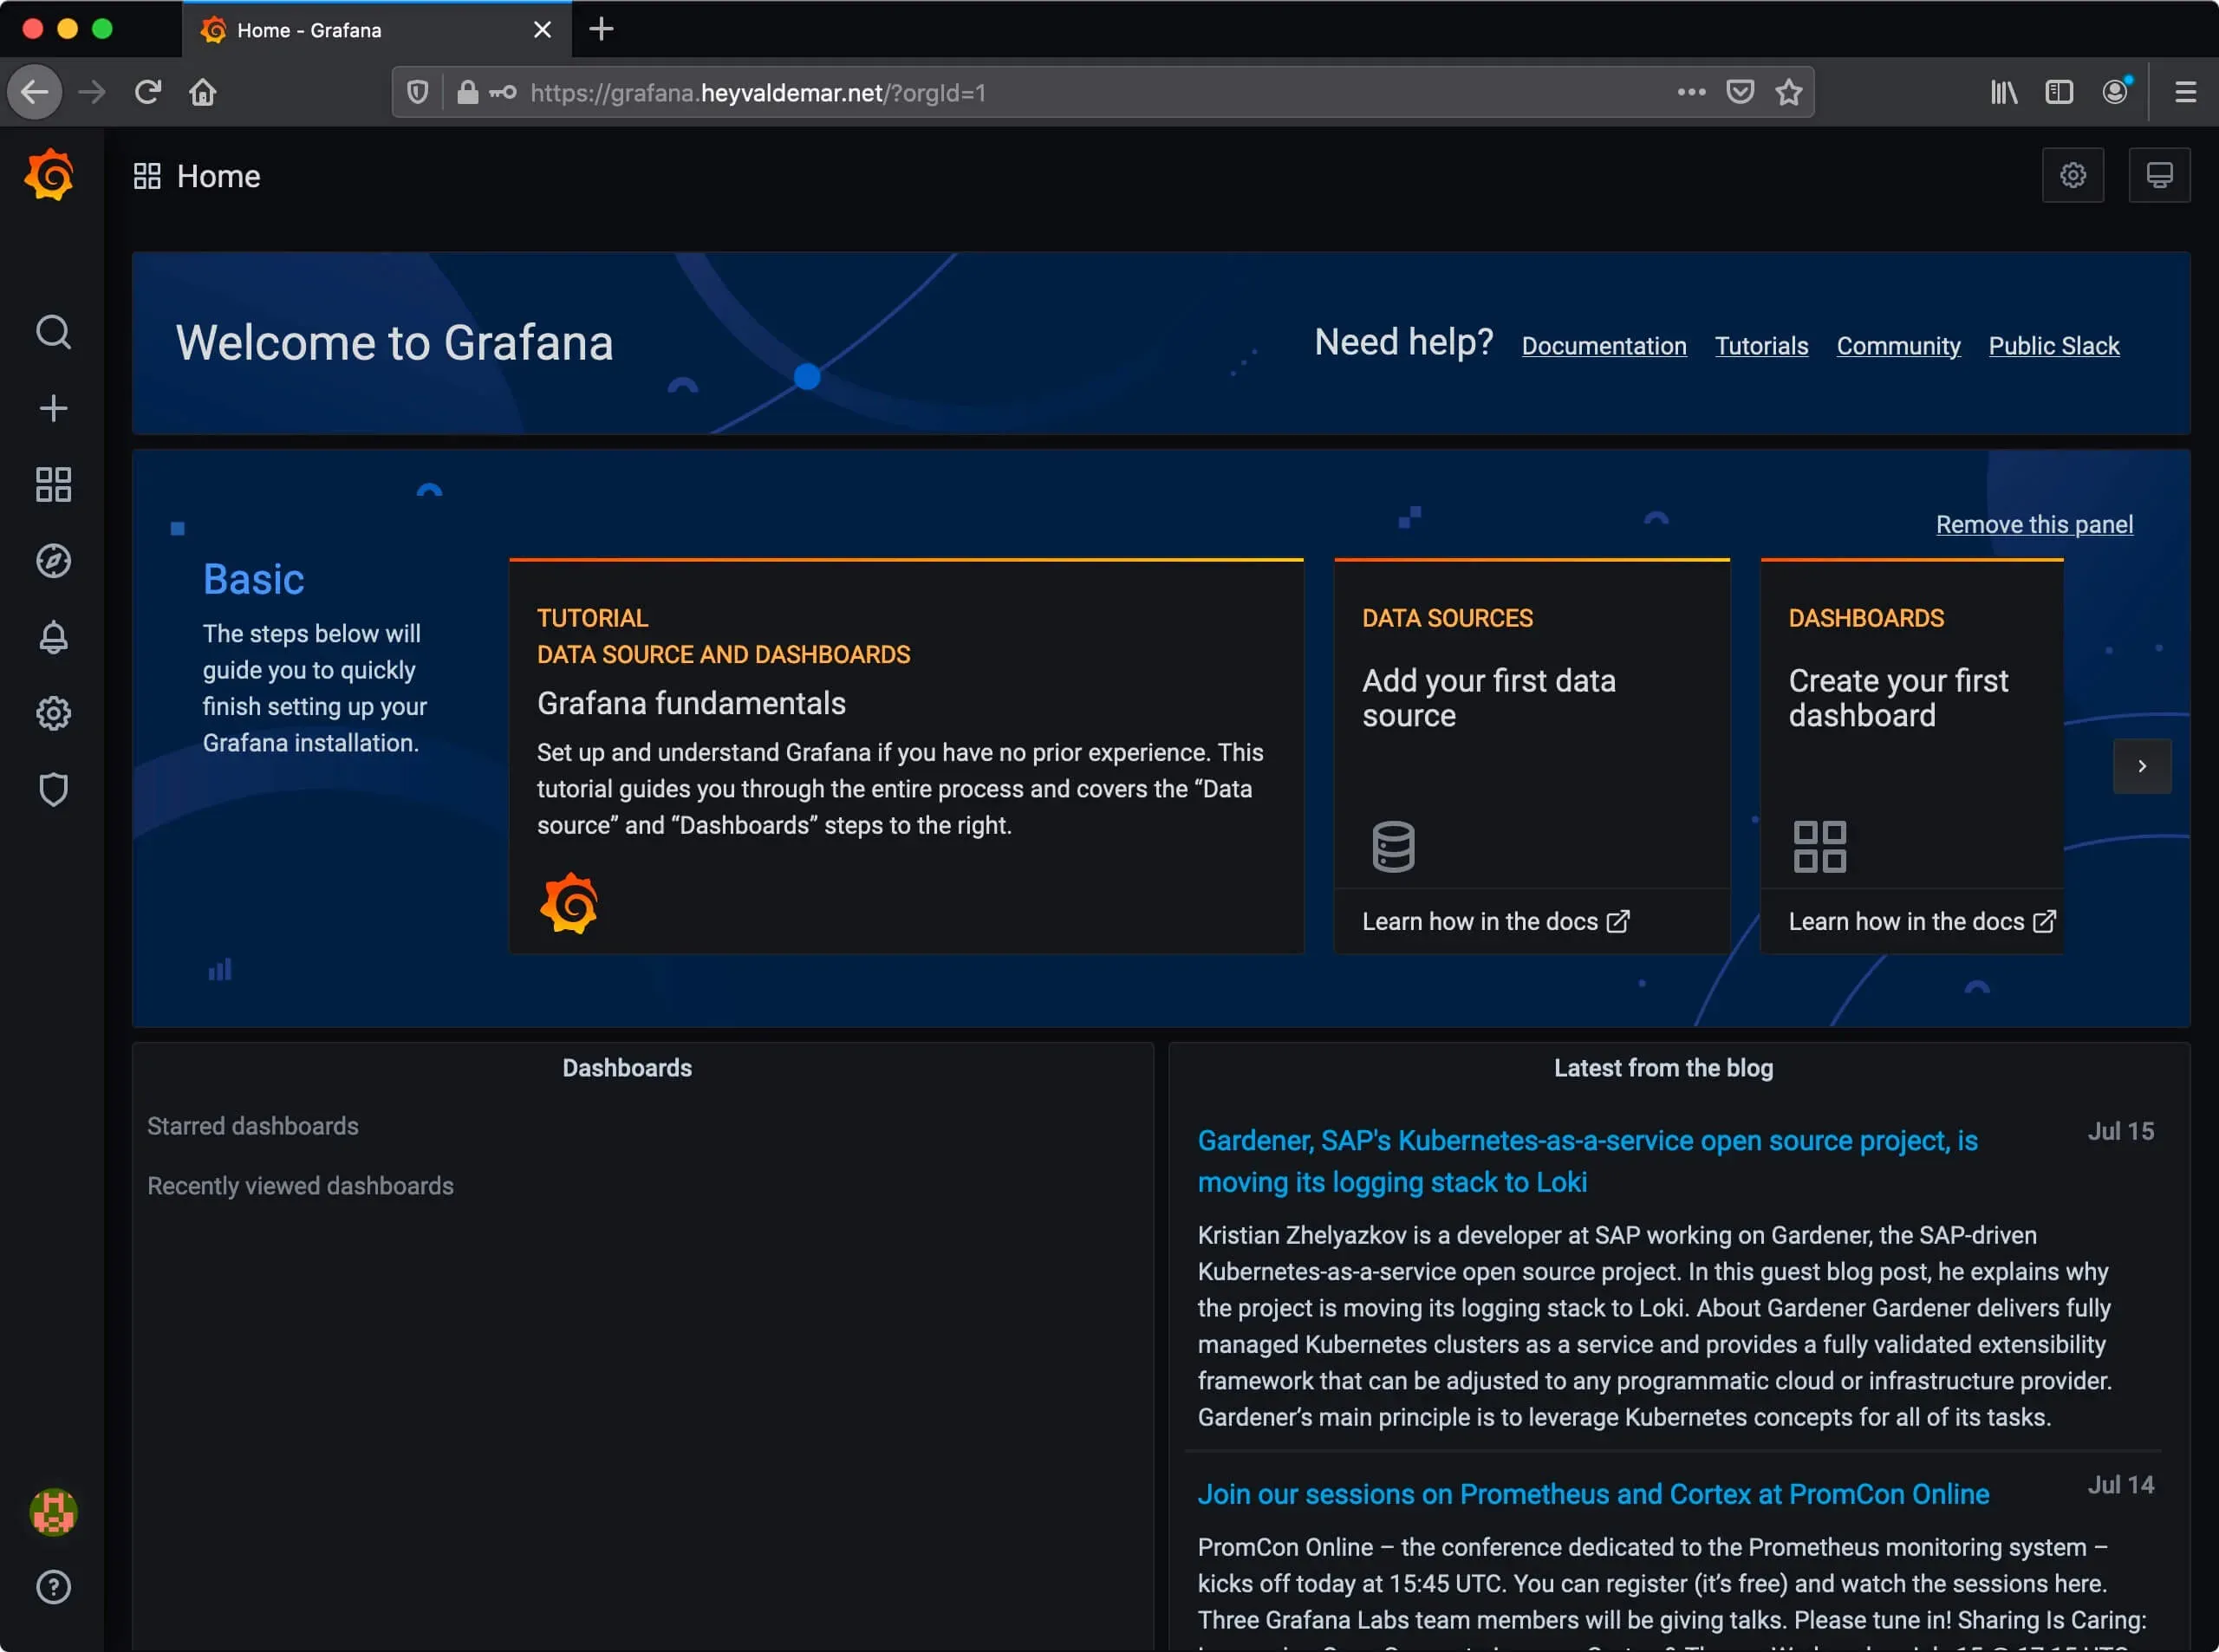2219x1652 pixels.
Task: Click the tracking protection shield in the address bar
Action: (x=418, y=92)
